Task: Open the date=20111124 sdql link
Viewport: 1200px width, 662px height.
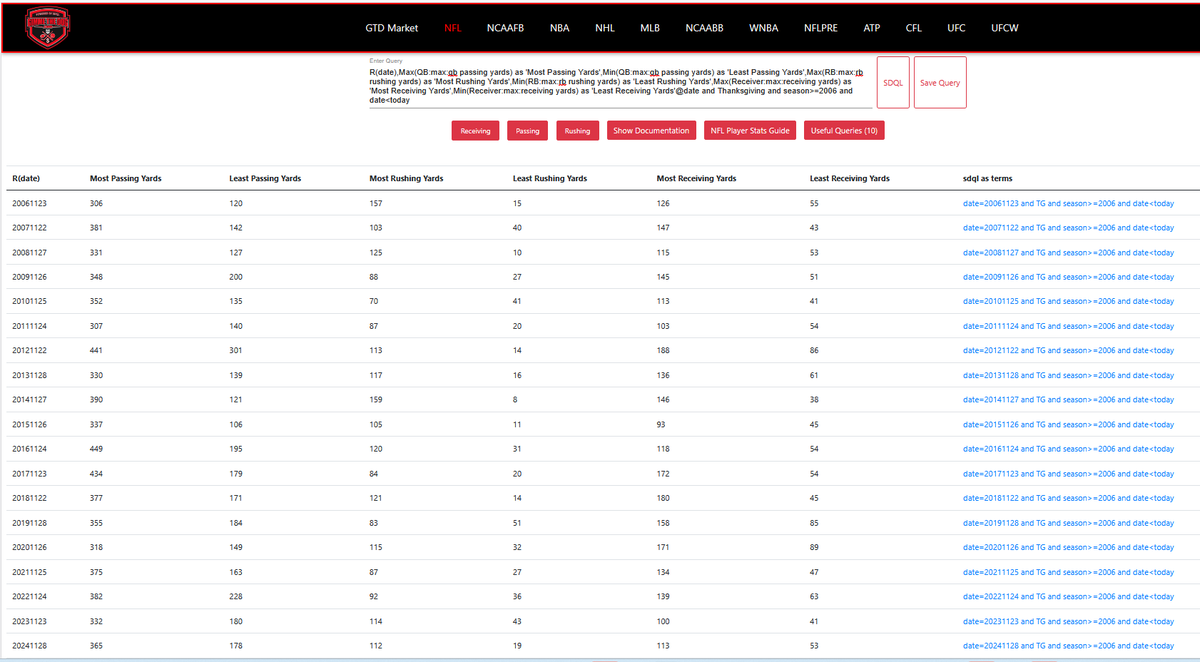Action: [1068, 326]
